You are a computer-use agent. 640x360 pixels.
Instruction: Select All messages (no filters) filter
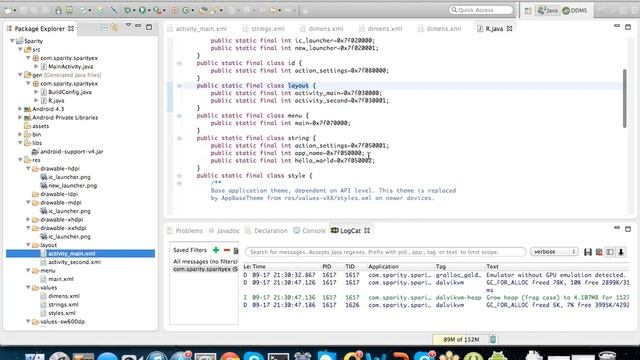[205, 261]
